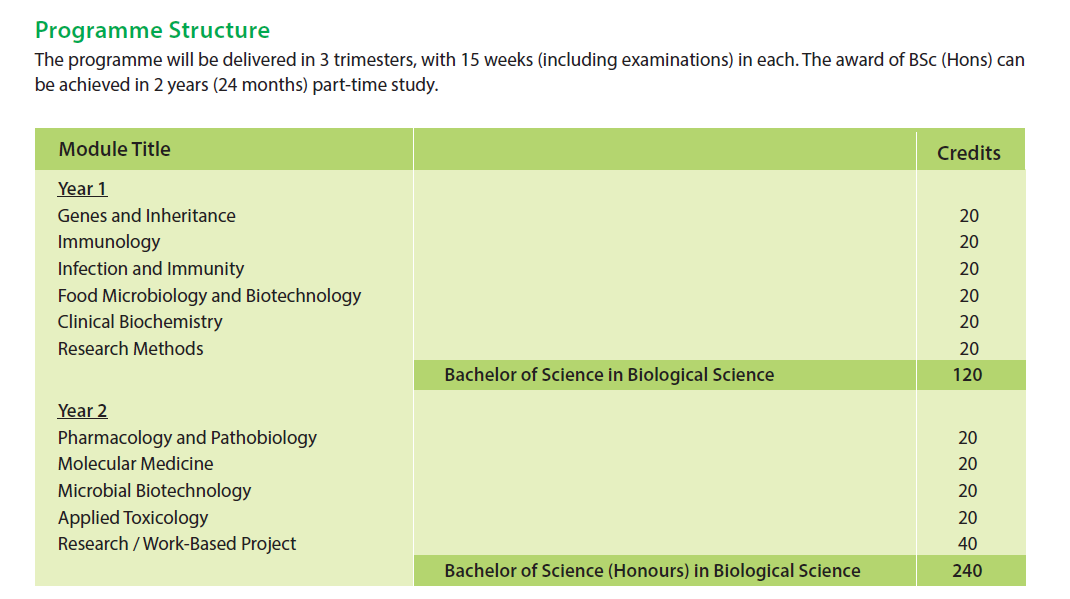Select the Module Title column header
Image resolution: width=1070 pixels, height=599 pixels.
[x=115, y=149]
